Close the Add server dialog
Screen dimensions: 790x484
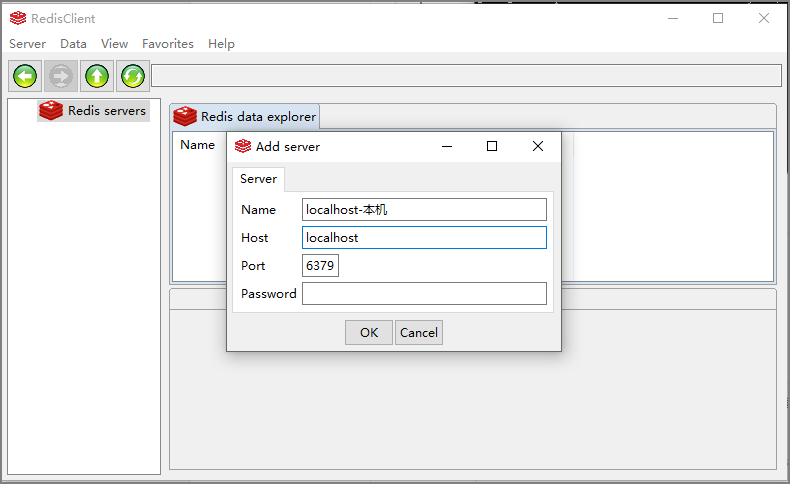(538, 146)
